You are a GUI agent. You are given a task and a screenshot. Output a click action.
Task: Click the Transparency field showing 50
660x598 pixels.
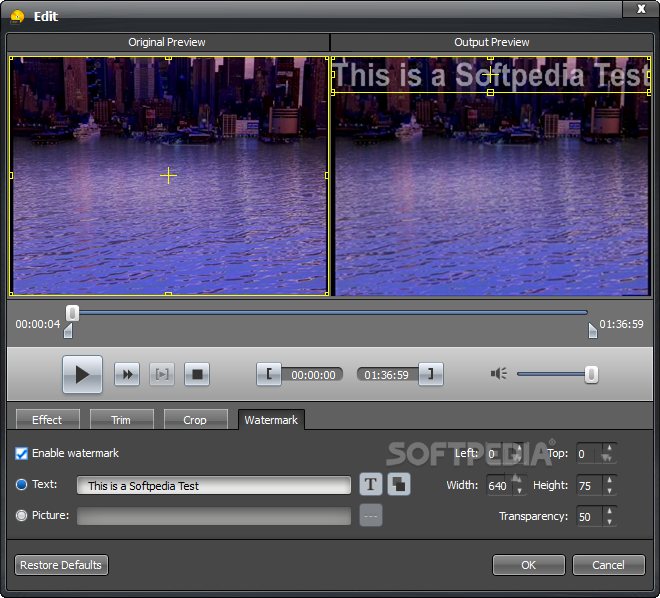pyautogui.click(x=589, y=517)
